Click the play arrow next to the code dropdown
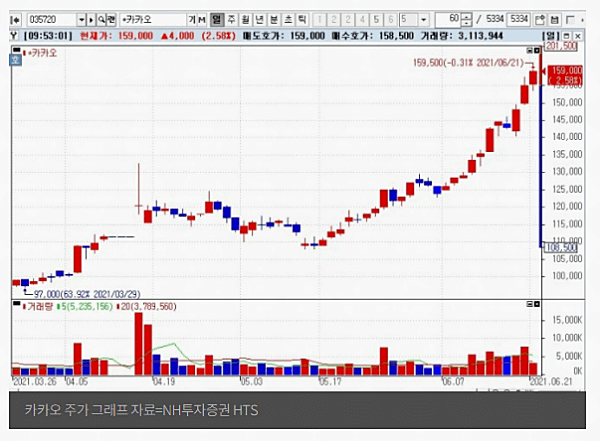 (x=91, y=20)
